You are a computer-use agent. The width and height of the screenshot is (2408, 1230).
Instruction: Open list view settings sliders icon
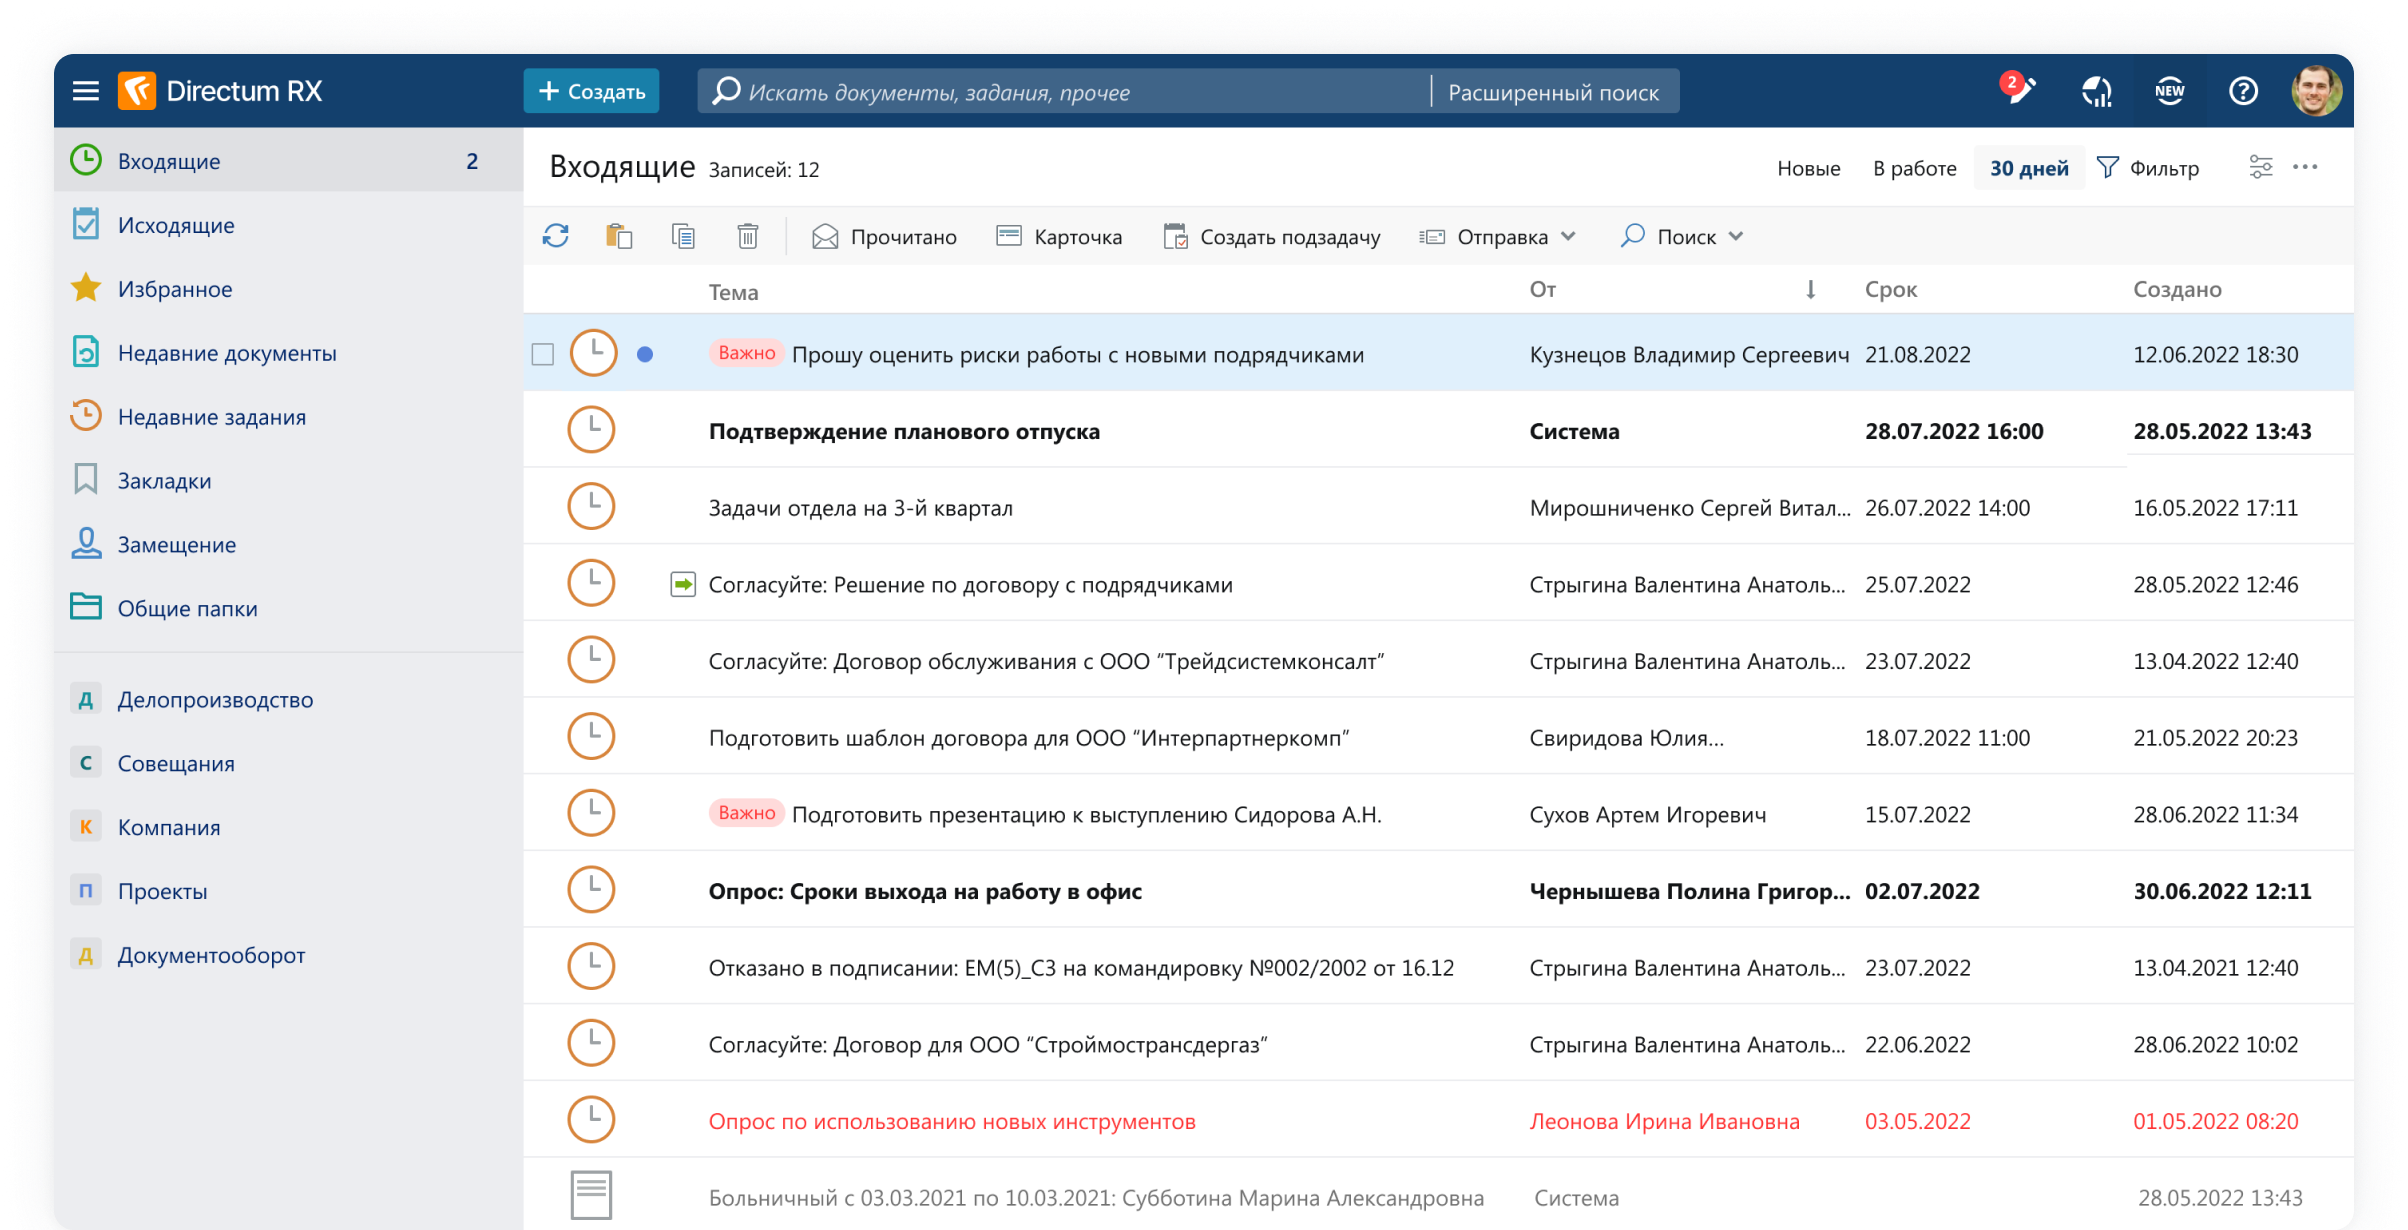[x=2260, y=167]
